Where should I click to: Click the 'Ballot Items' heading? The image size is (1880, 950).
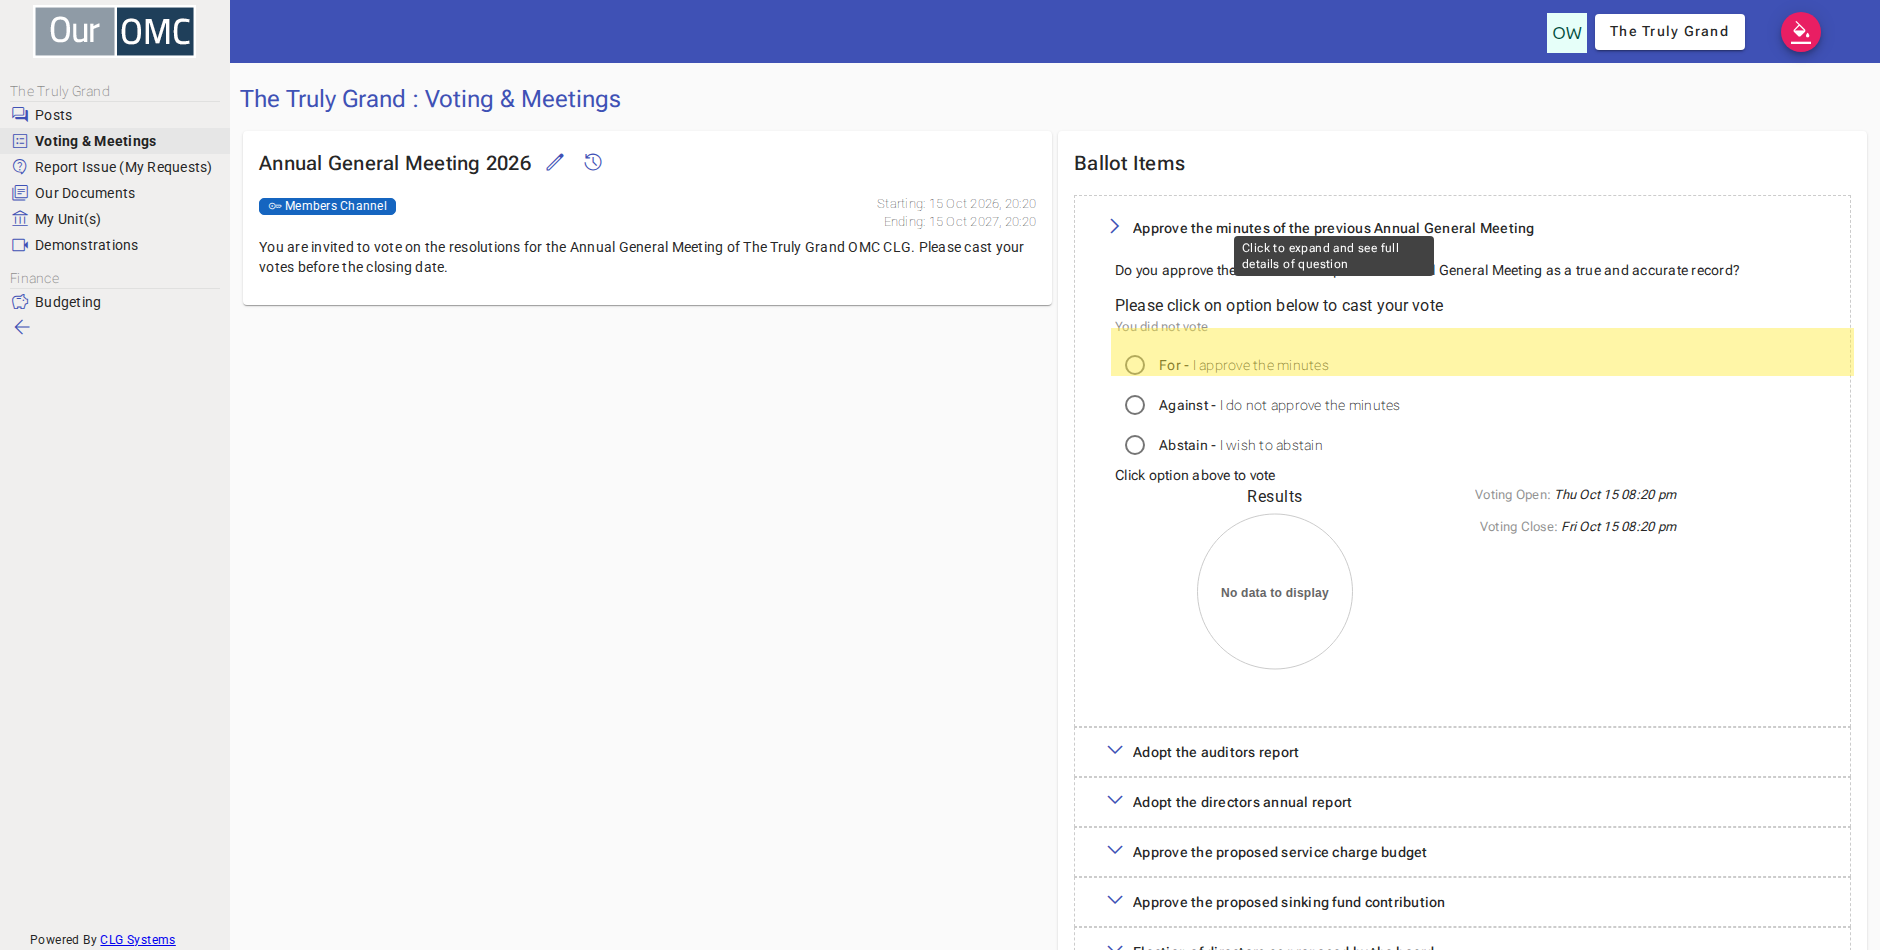[1129, 163]
